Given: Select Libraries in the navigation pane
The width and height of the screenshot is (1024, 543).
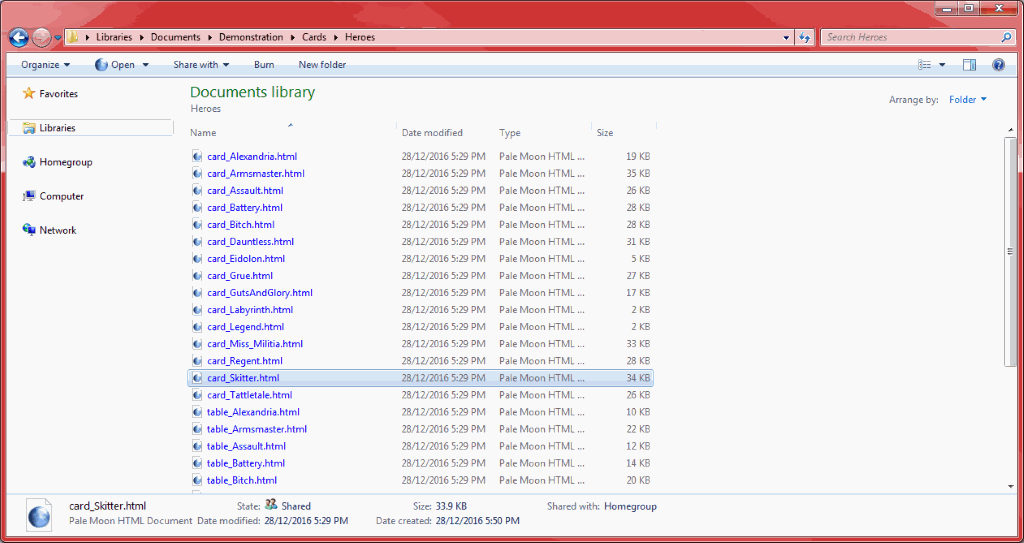Looking at the screenshot, I should pyautogui.click(x=57, y=128).
